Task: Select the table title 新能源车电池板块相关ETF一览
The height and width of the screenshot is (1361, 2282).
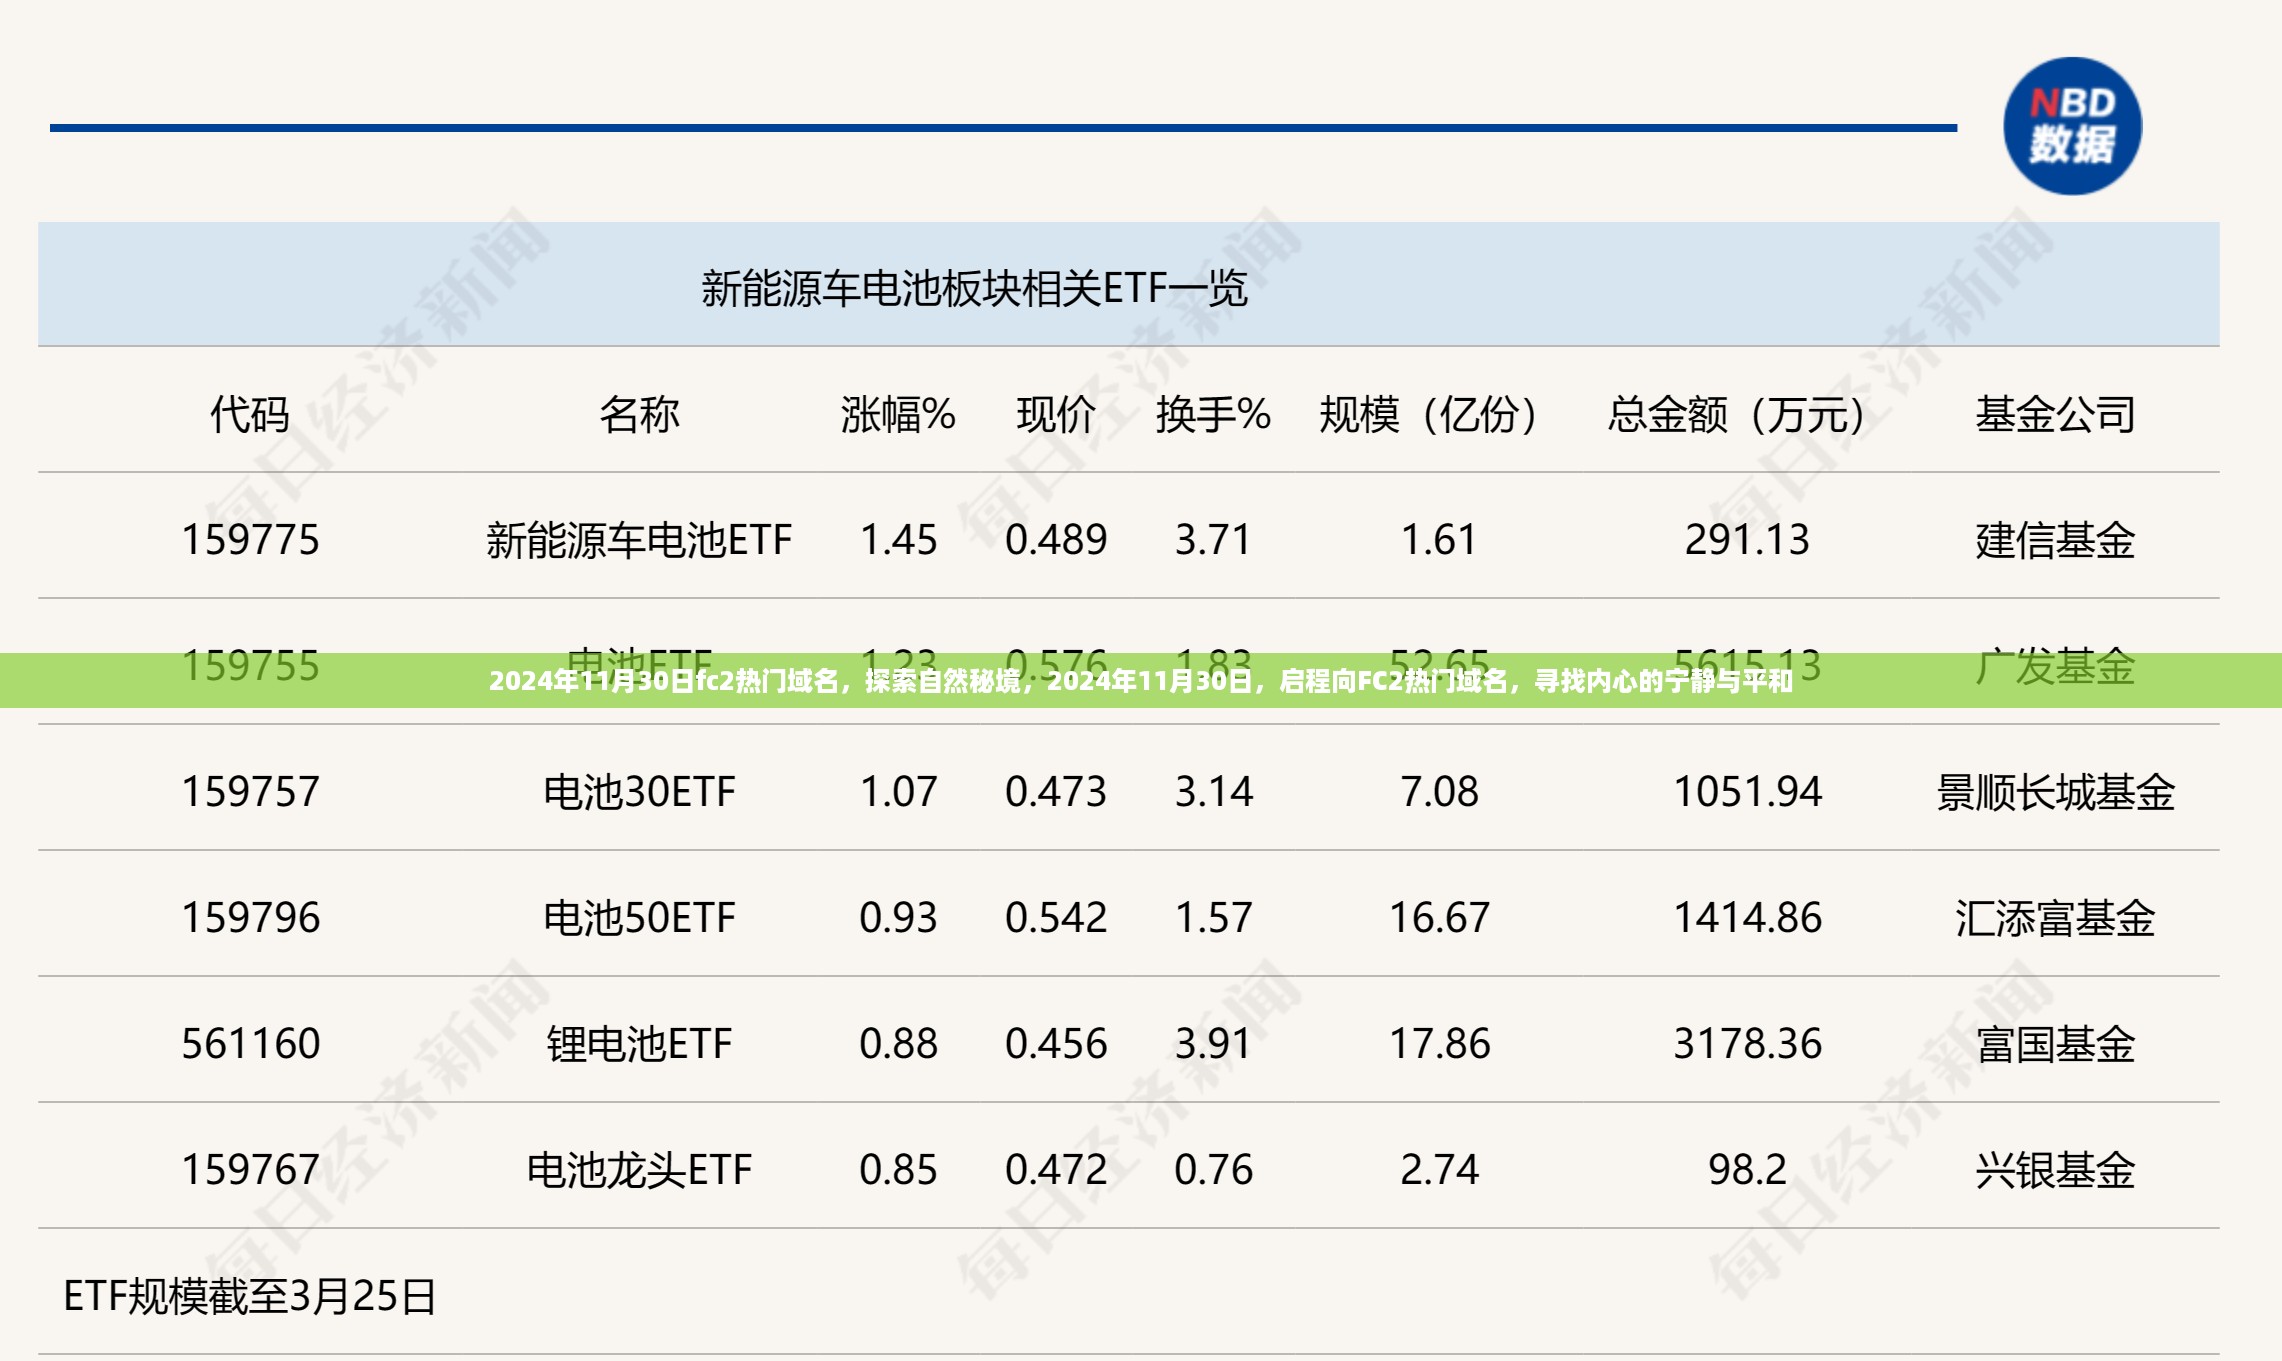Action: [x=974, y=288]
